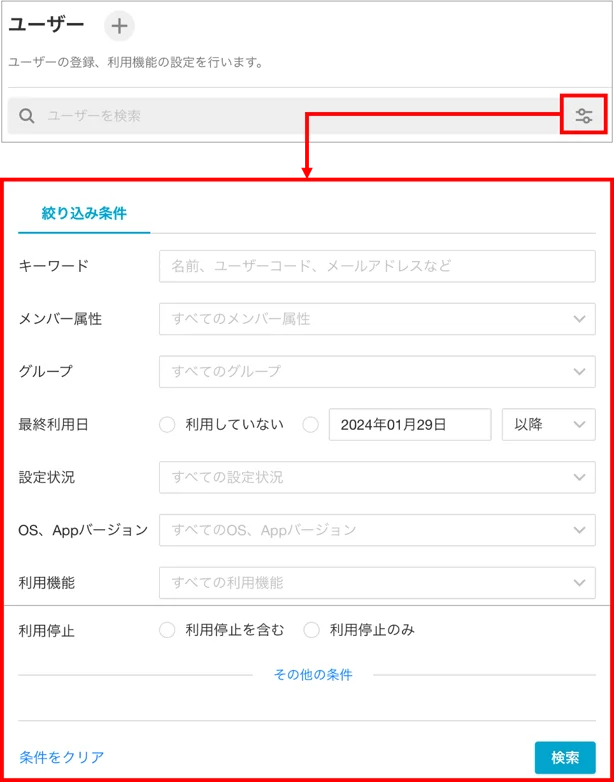The width and height of the screenshot is (614, 782).
Task: Open the 以降 dropdown
Action: click(549, 425)
